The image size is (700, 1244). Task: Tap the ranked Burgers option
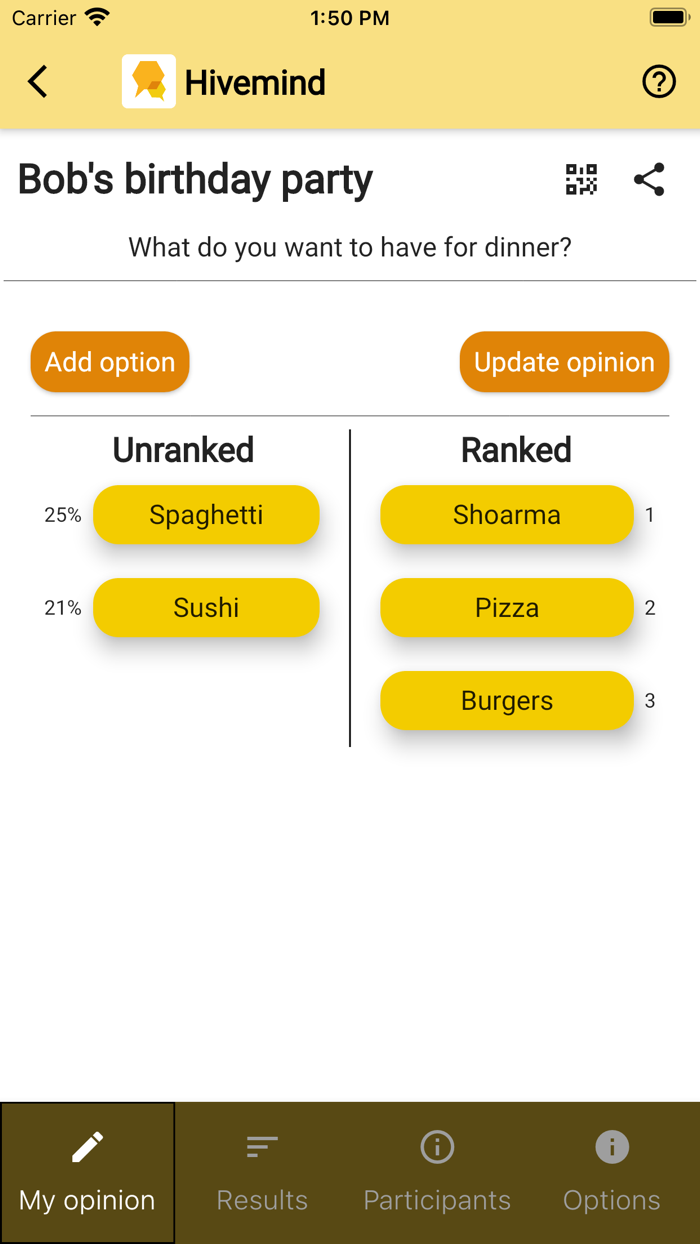[507, 701]
